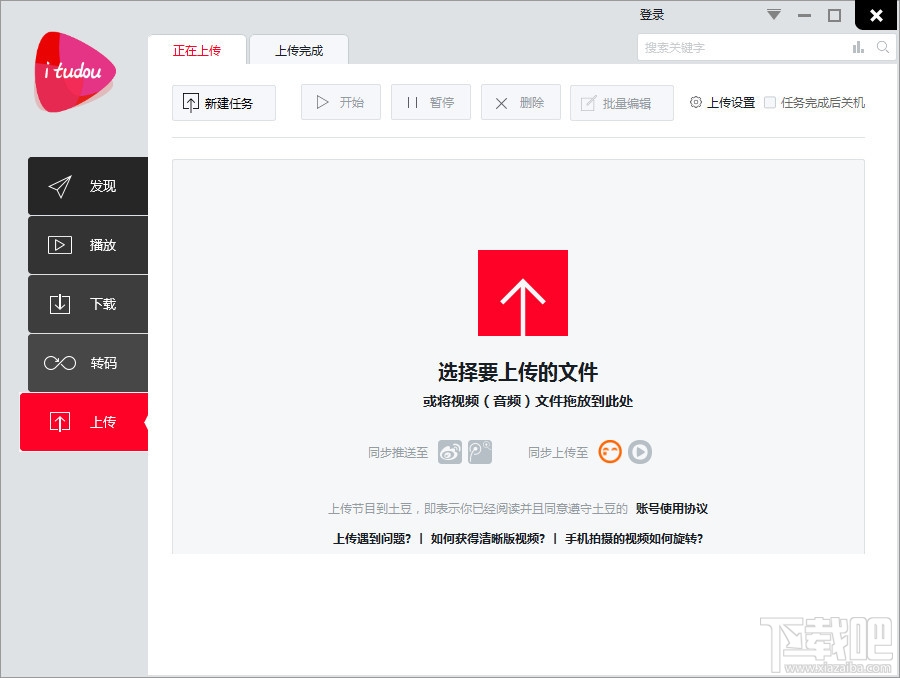This screenshot has width=900, height=678.
Task: Select the 上传 (Upload) sidebar section
Action: point(84,422)
